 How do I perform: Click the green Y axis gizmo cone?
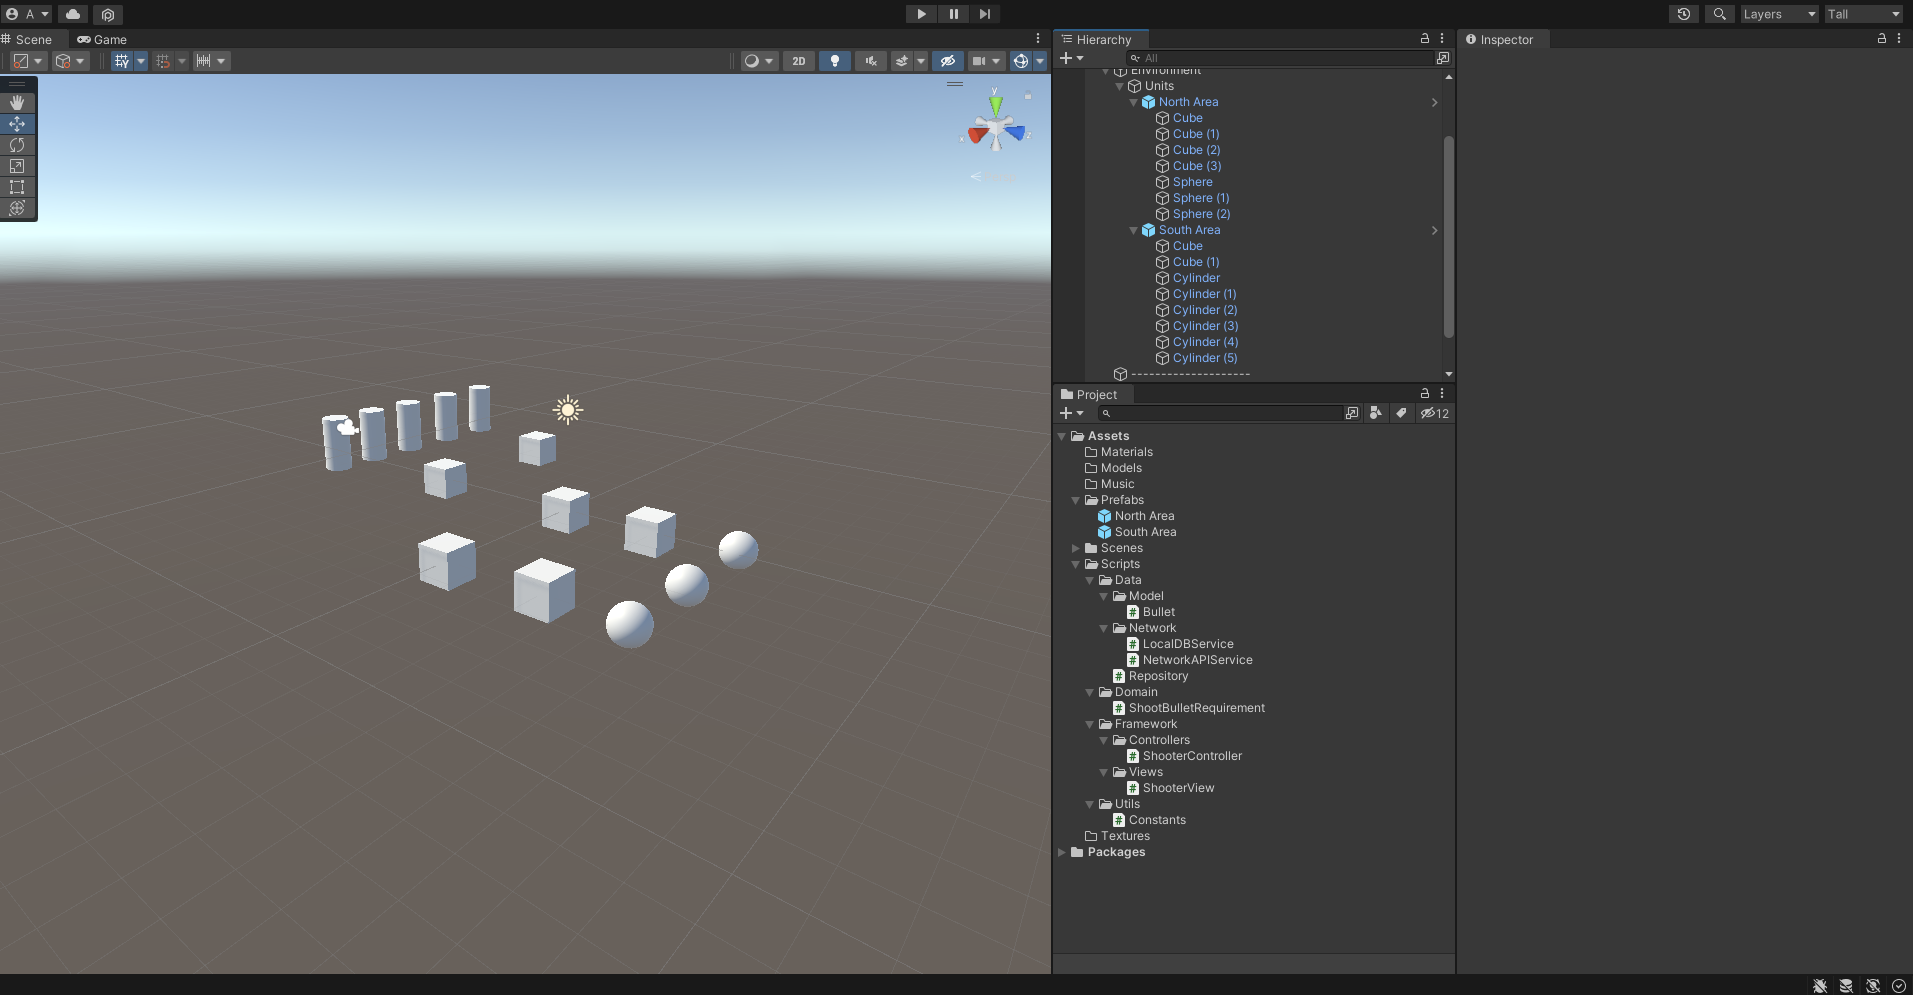995,103
